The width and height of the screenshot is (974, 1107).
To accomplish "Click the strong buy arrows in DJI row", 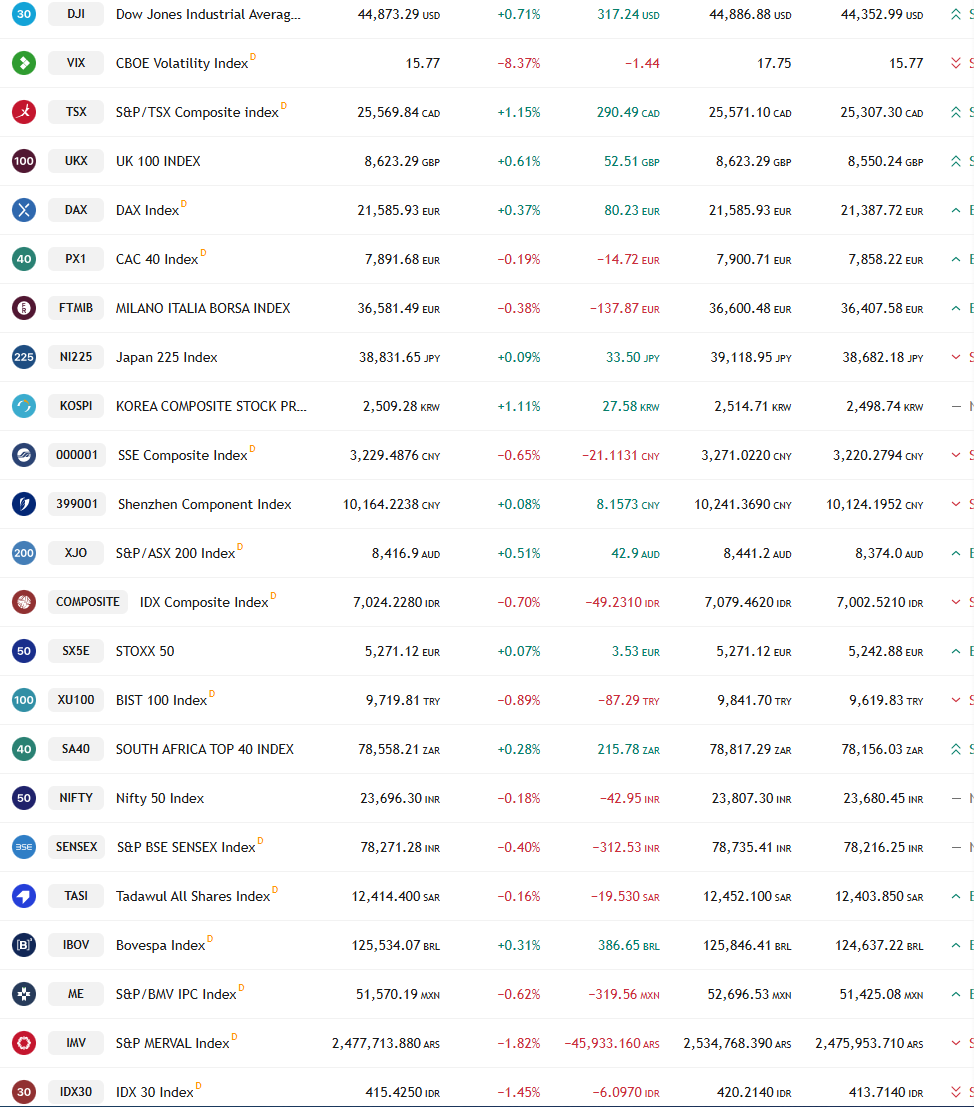I will [956, 14].
